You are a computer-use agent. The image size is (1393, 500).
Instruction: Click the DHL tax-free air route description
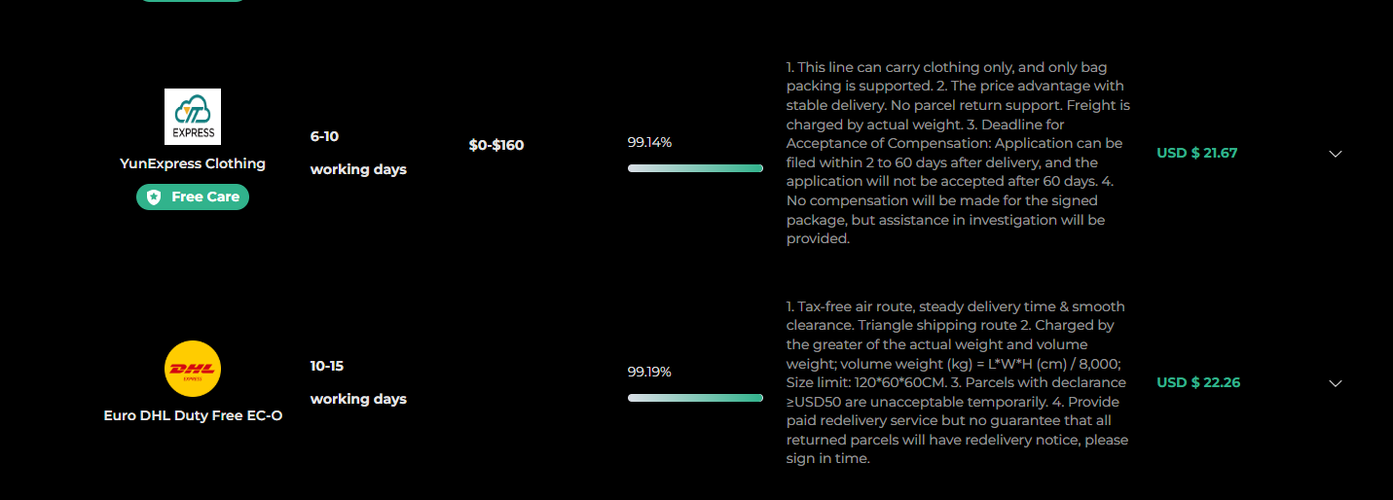(958, 382)
